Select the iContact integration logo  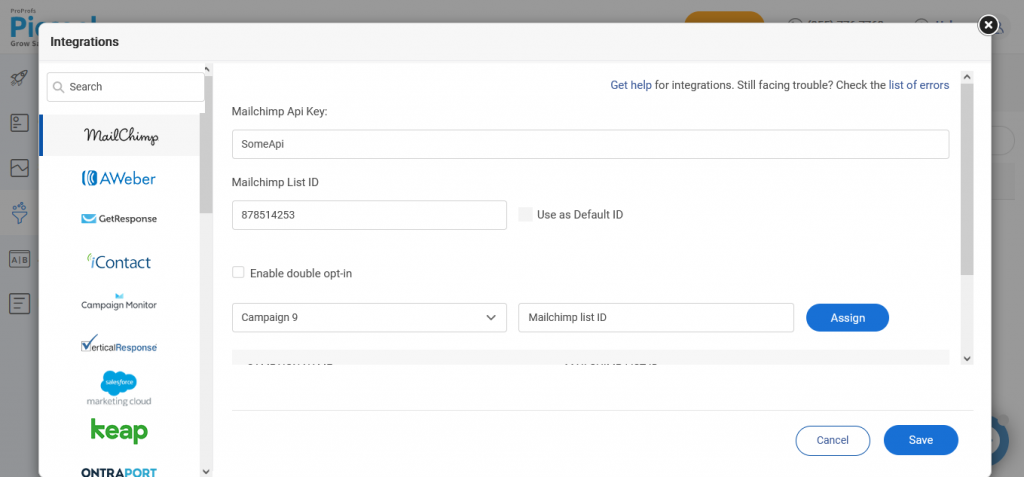point(119,261)
